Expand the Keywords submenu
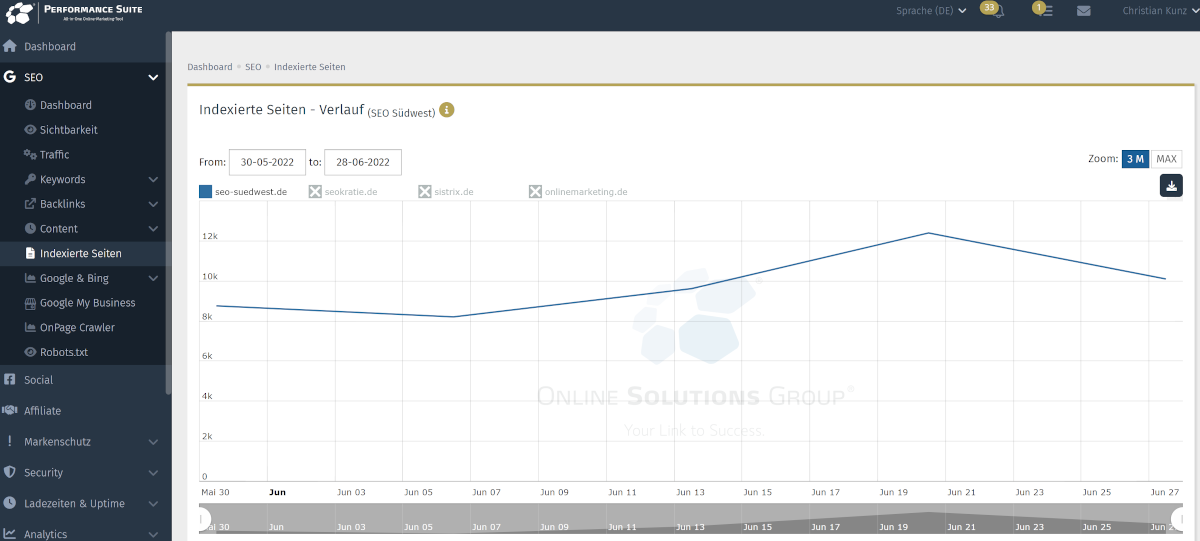 [x=152, y=180]
